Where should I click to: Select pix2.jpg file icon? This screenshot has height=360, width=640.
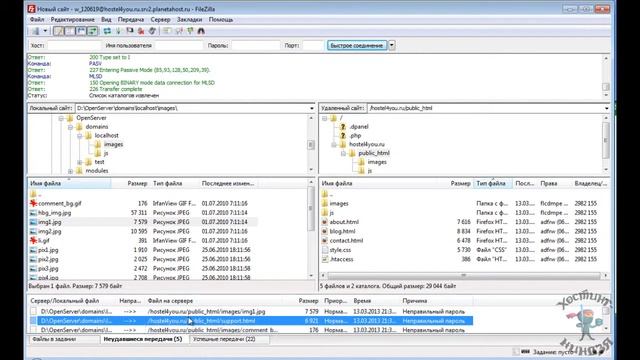(x=33, y=259)
